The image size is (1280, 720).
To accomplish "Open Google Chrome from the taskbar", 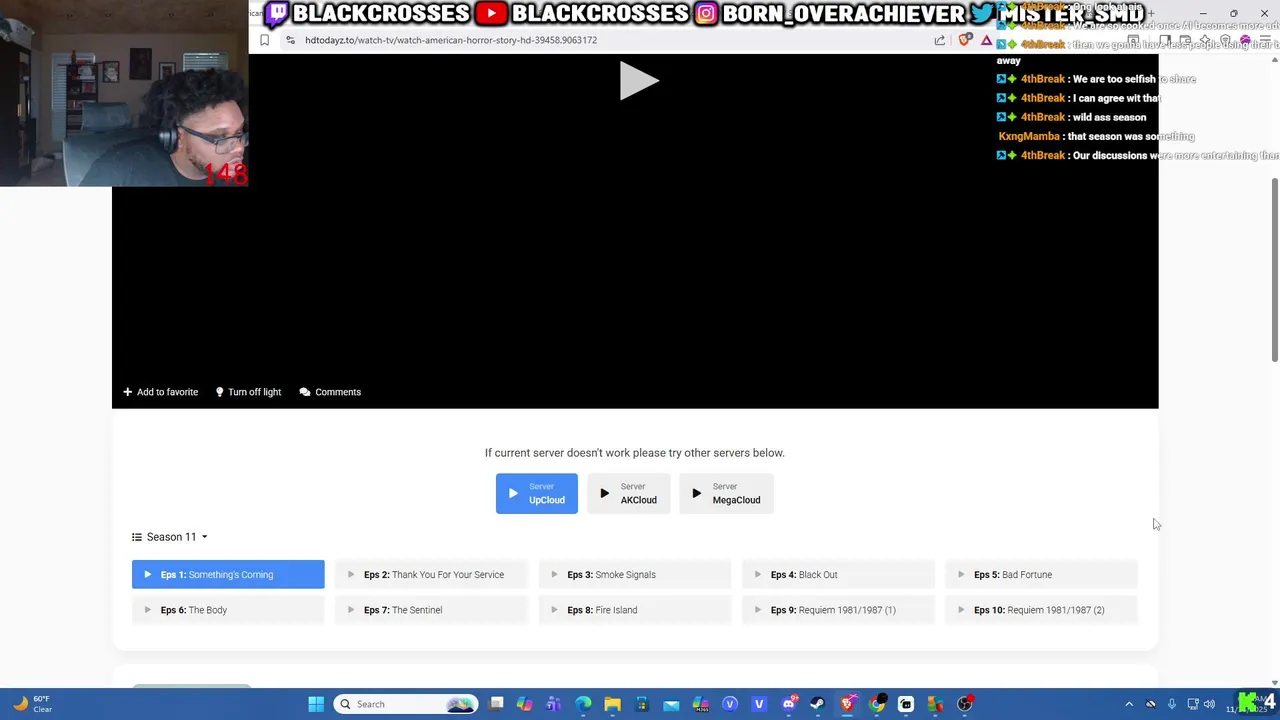I will pyautogui.click(x=877, y=704).
